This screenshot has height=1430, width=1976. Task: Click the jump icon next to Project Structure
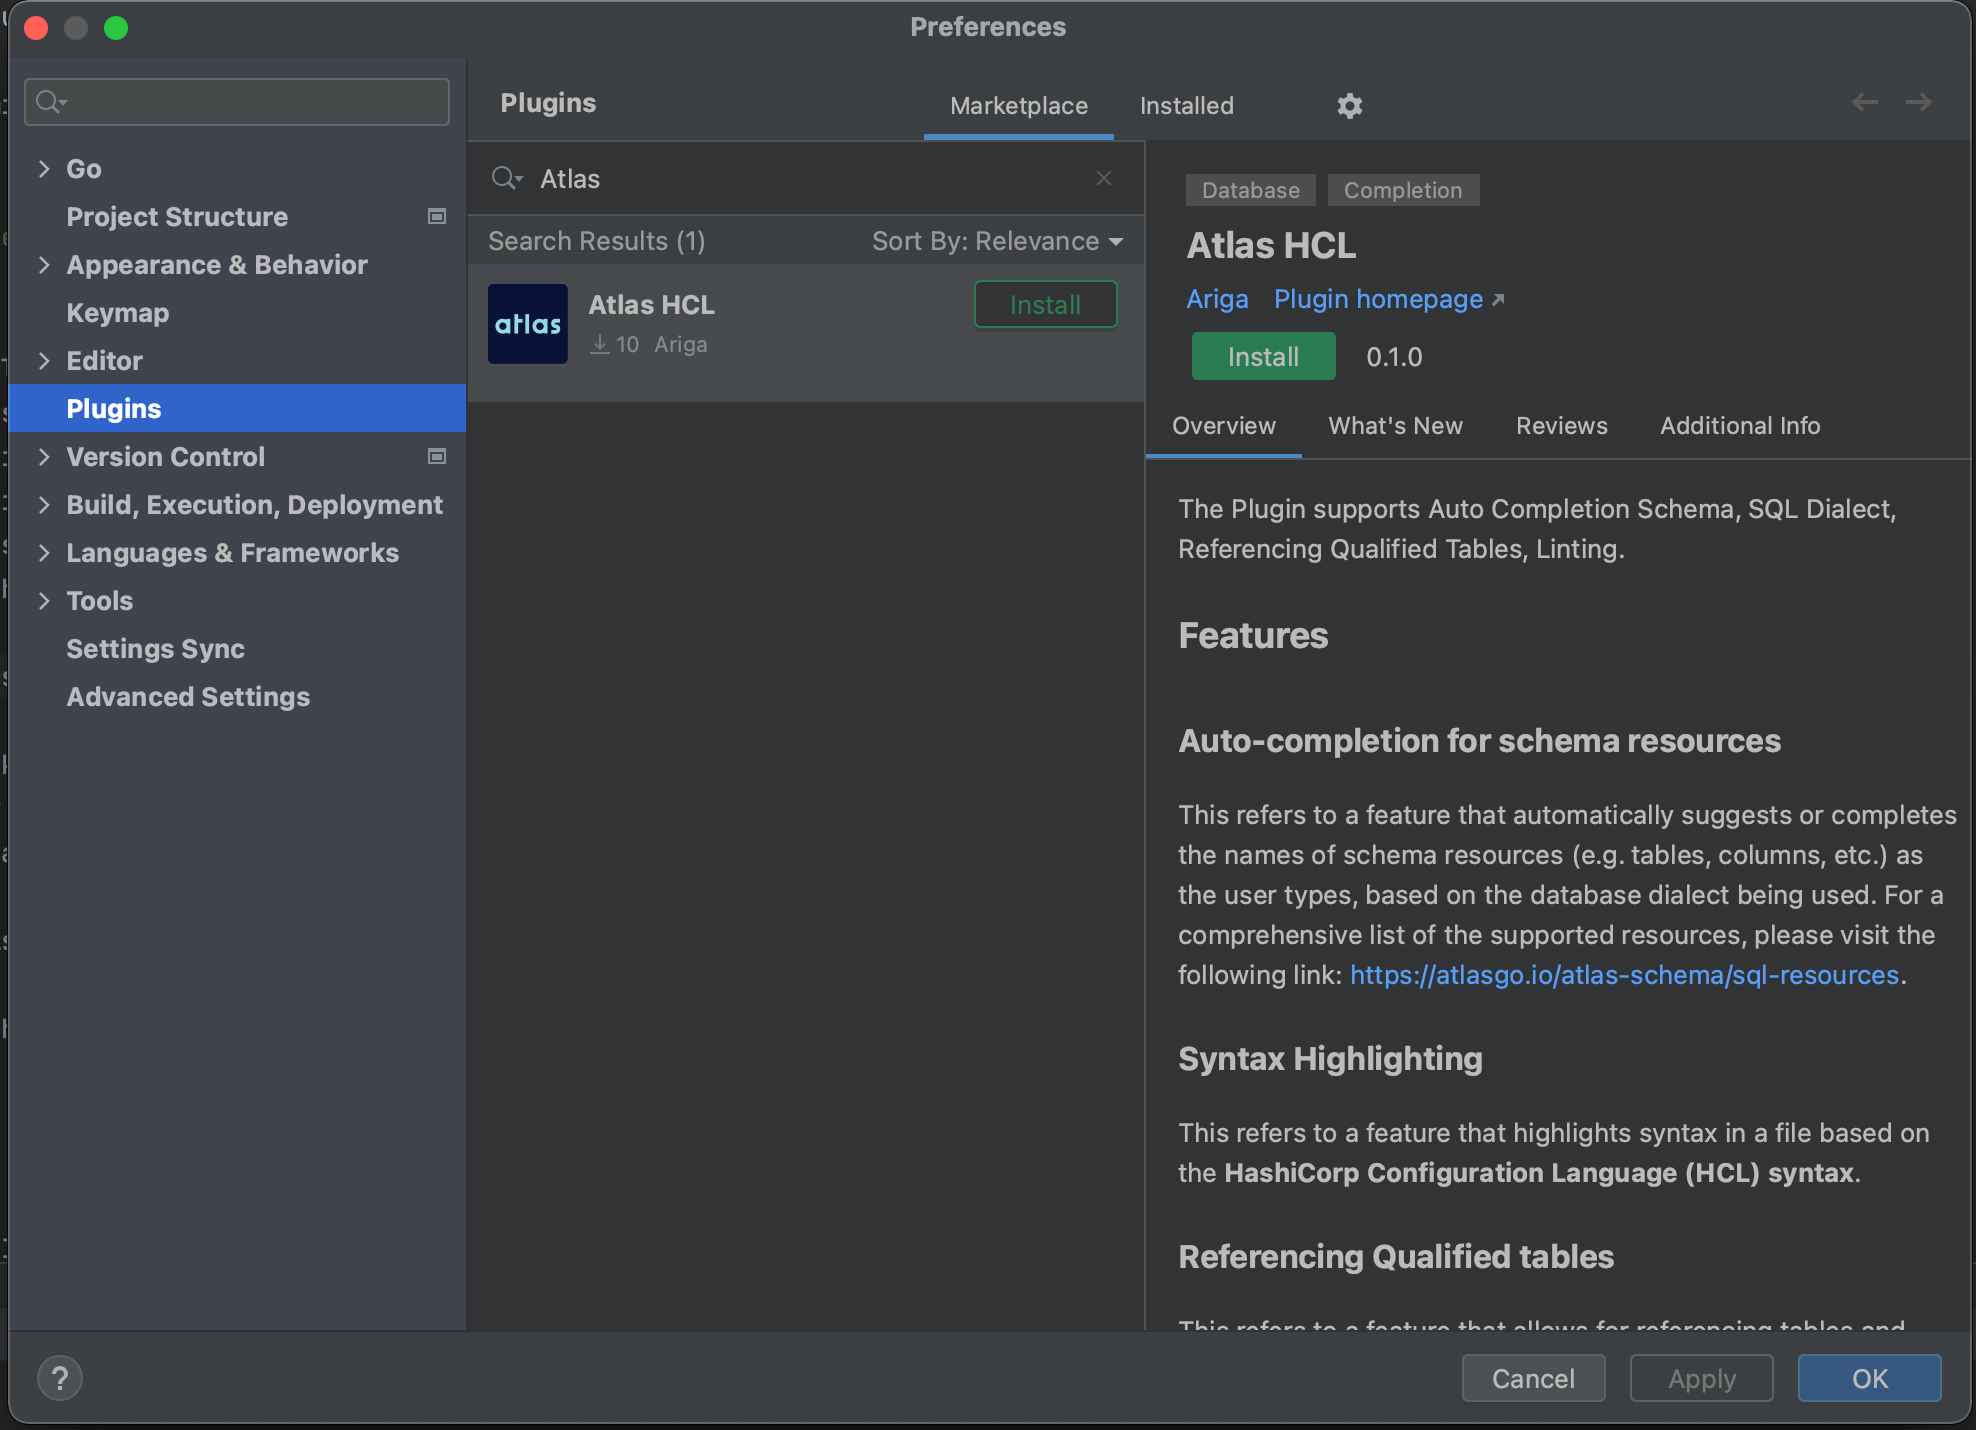(437, 216)
